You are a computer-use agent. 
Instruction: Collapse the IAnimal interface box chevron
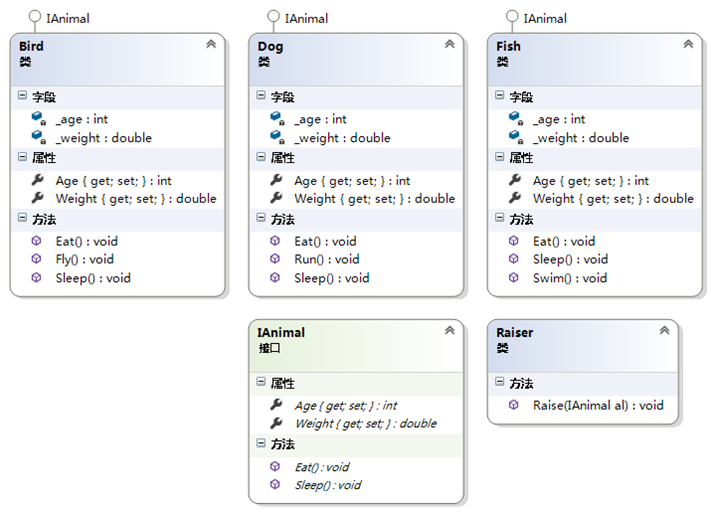pos(449,330)
